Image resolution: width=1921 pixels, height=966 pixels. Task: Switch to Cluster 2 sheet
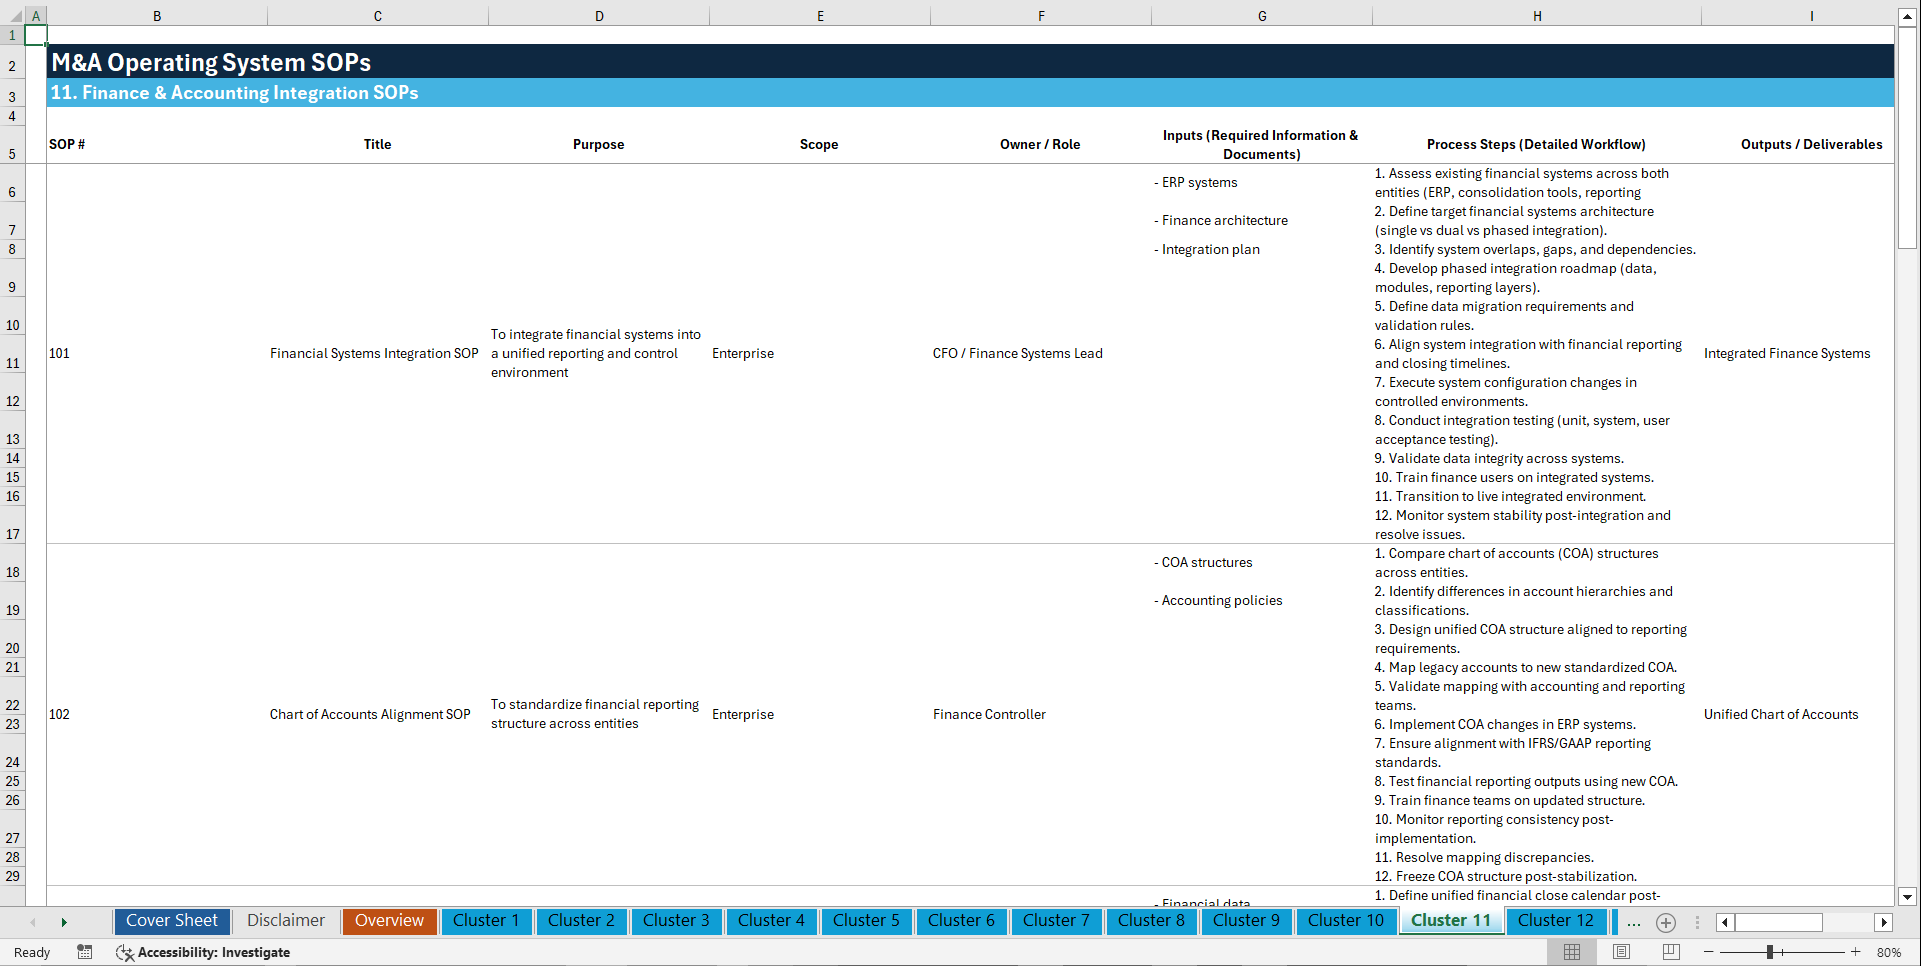[x=581, y=921]
